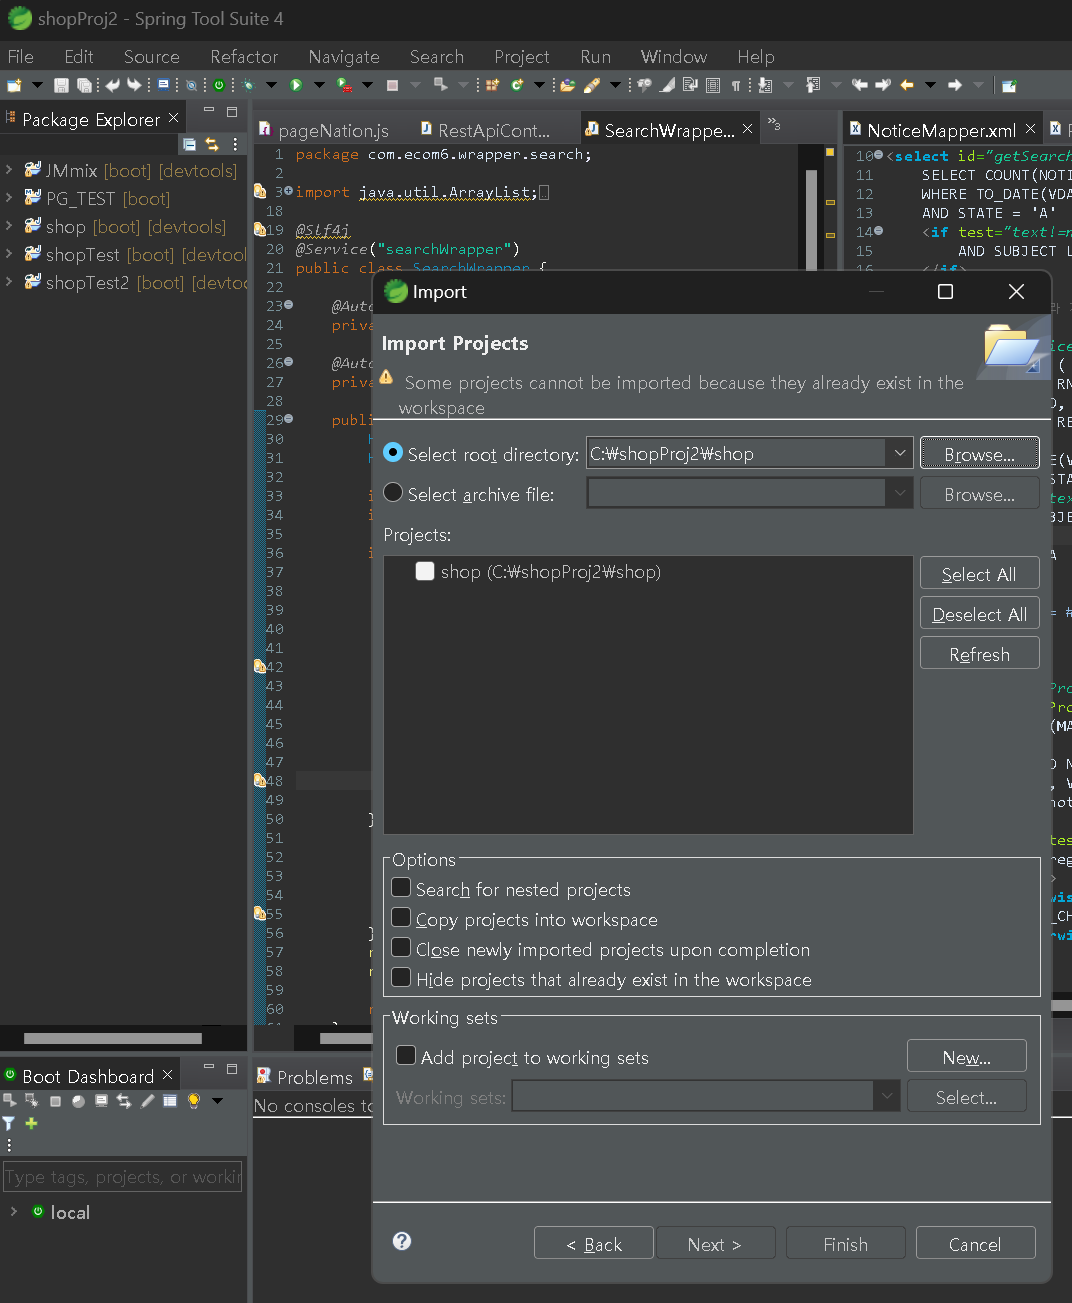
Task: Open the Refactor menu
Action: point(244,57)
